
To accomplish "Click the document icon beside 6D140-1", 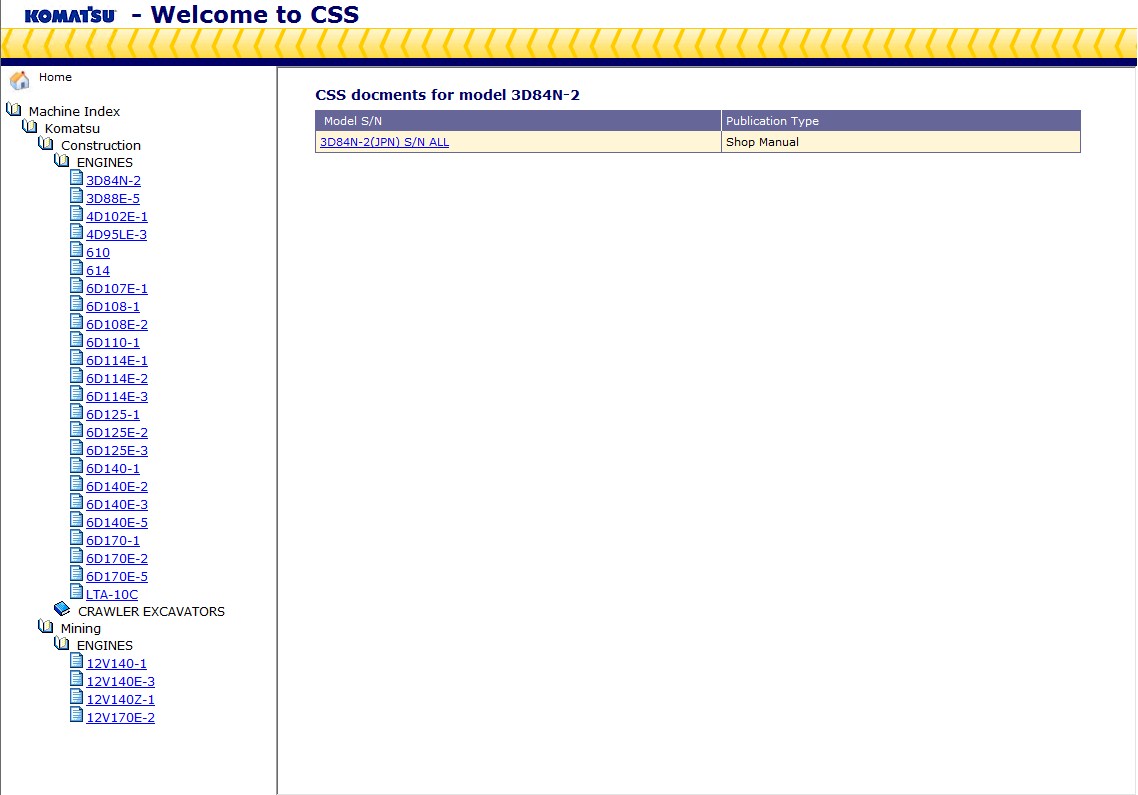I will click(x=76, y=465).
